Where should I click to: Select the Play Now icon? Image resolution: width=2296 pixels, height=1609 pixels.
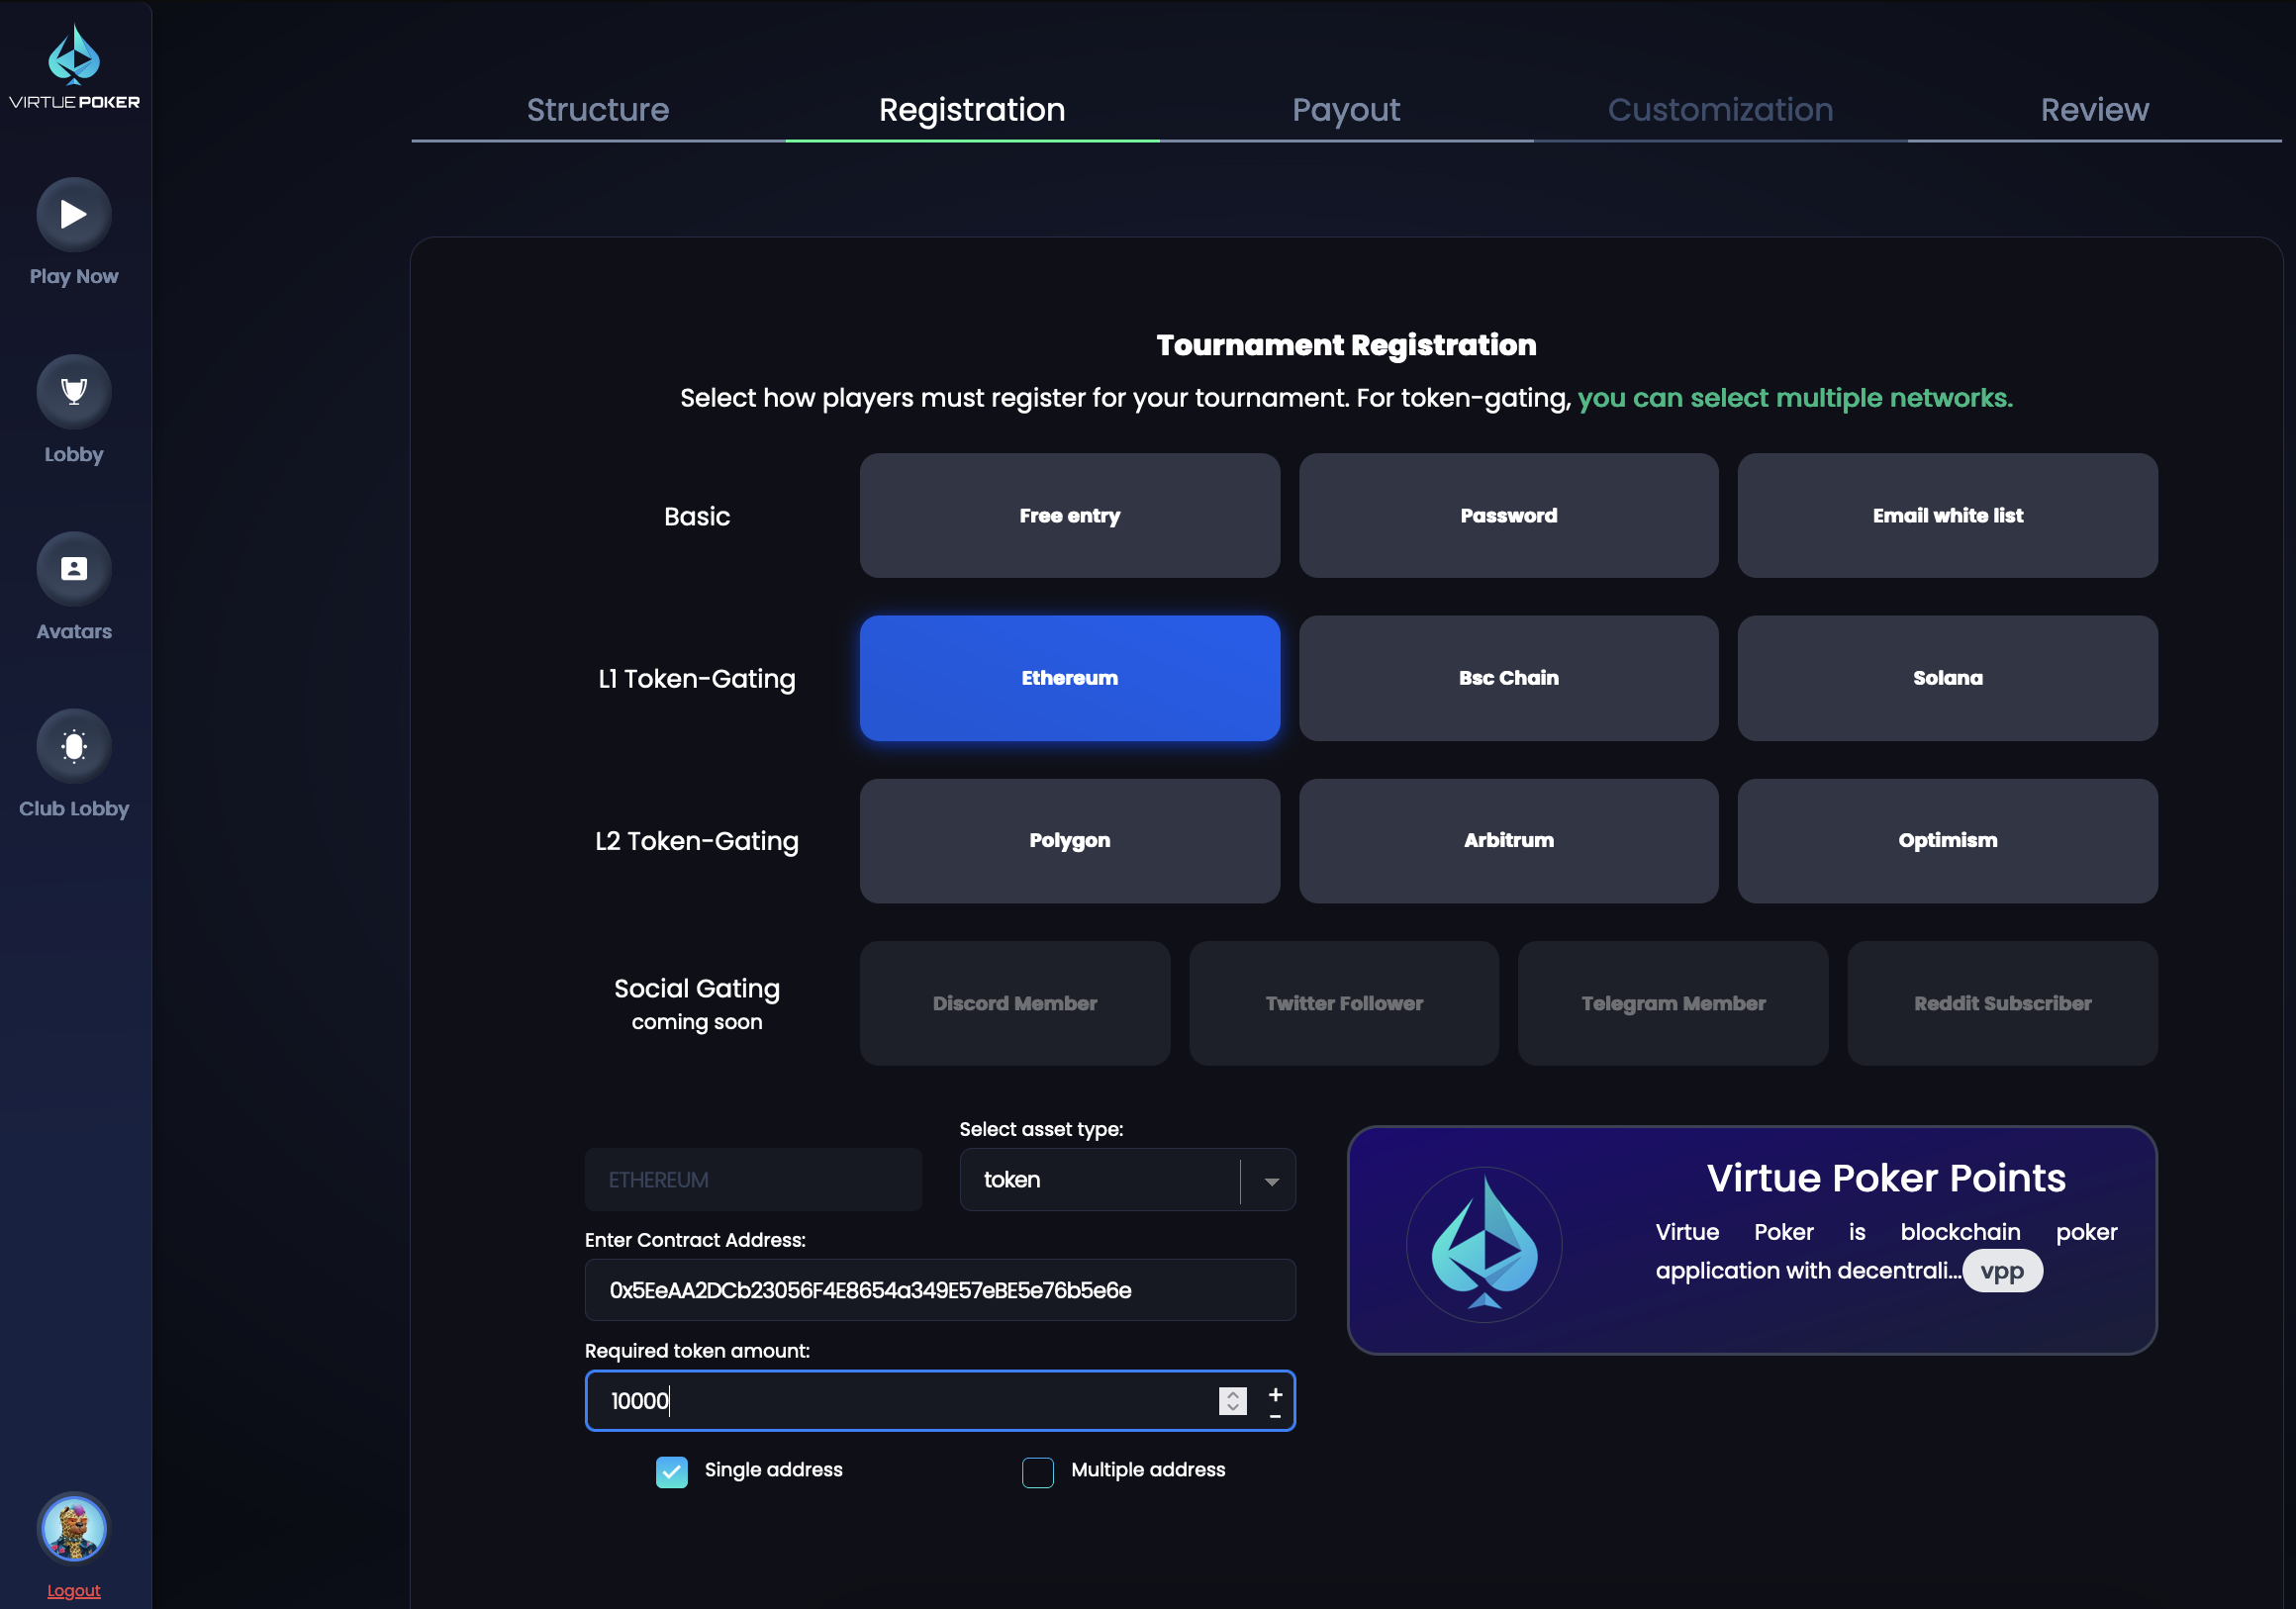73,213
